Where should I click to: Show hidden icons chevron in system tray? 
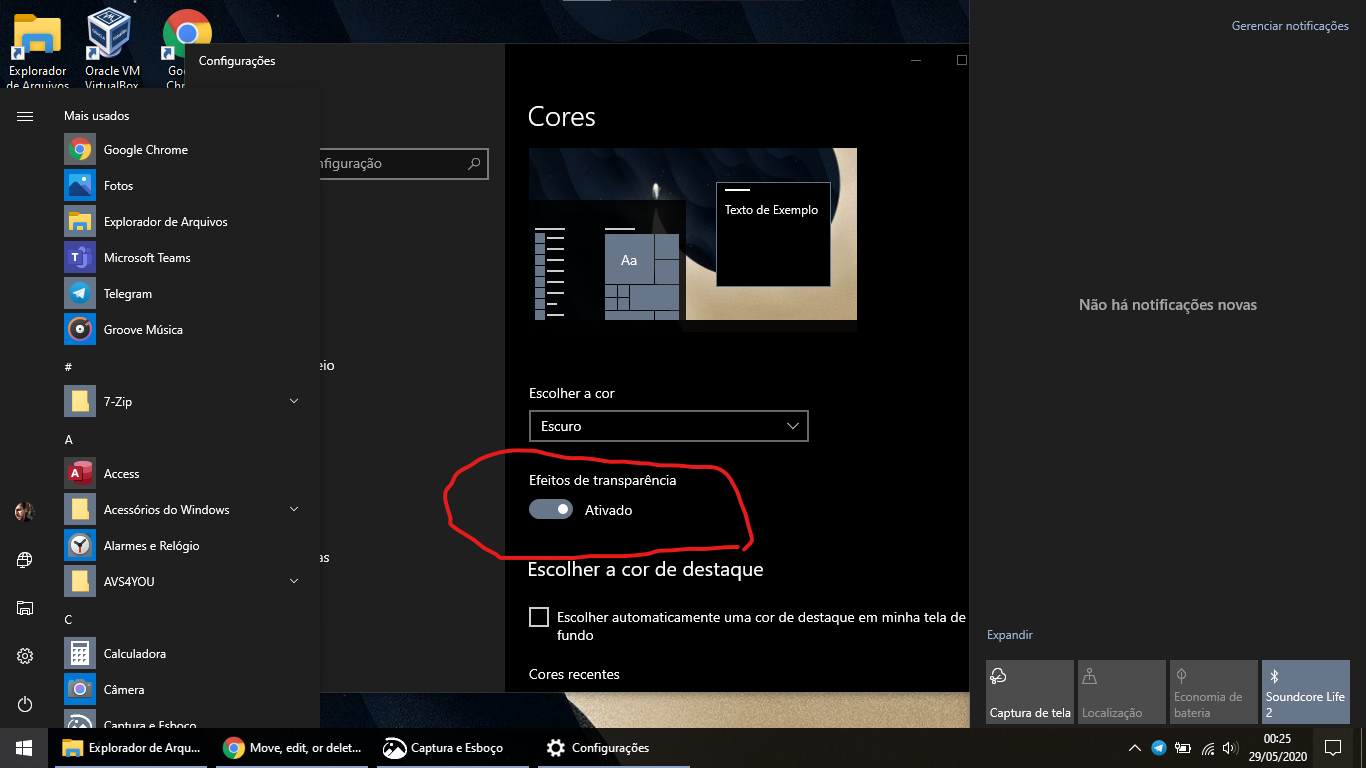(x=1134, y=748)
